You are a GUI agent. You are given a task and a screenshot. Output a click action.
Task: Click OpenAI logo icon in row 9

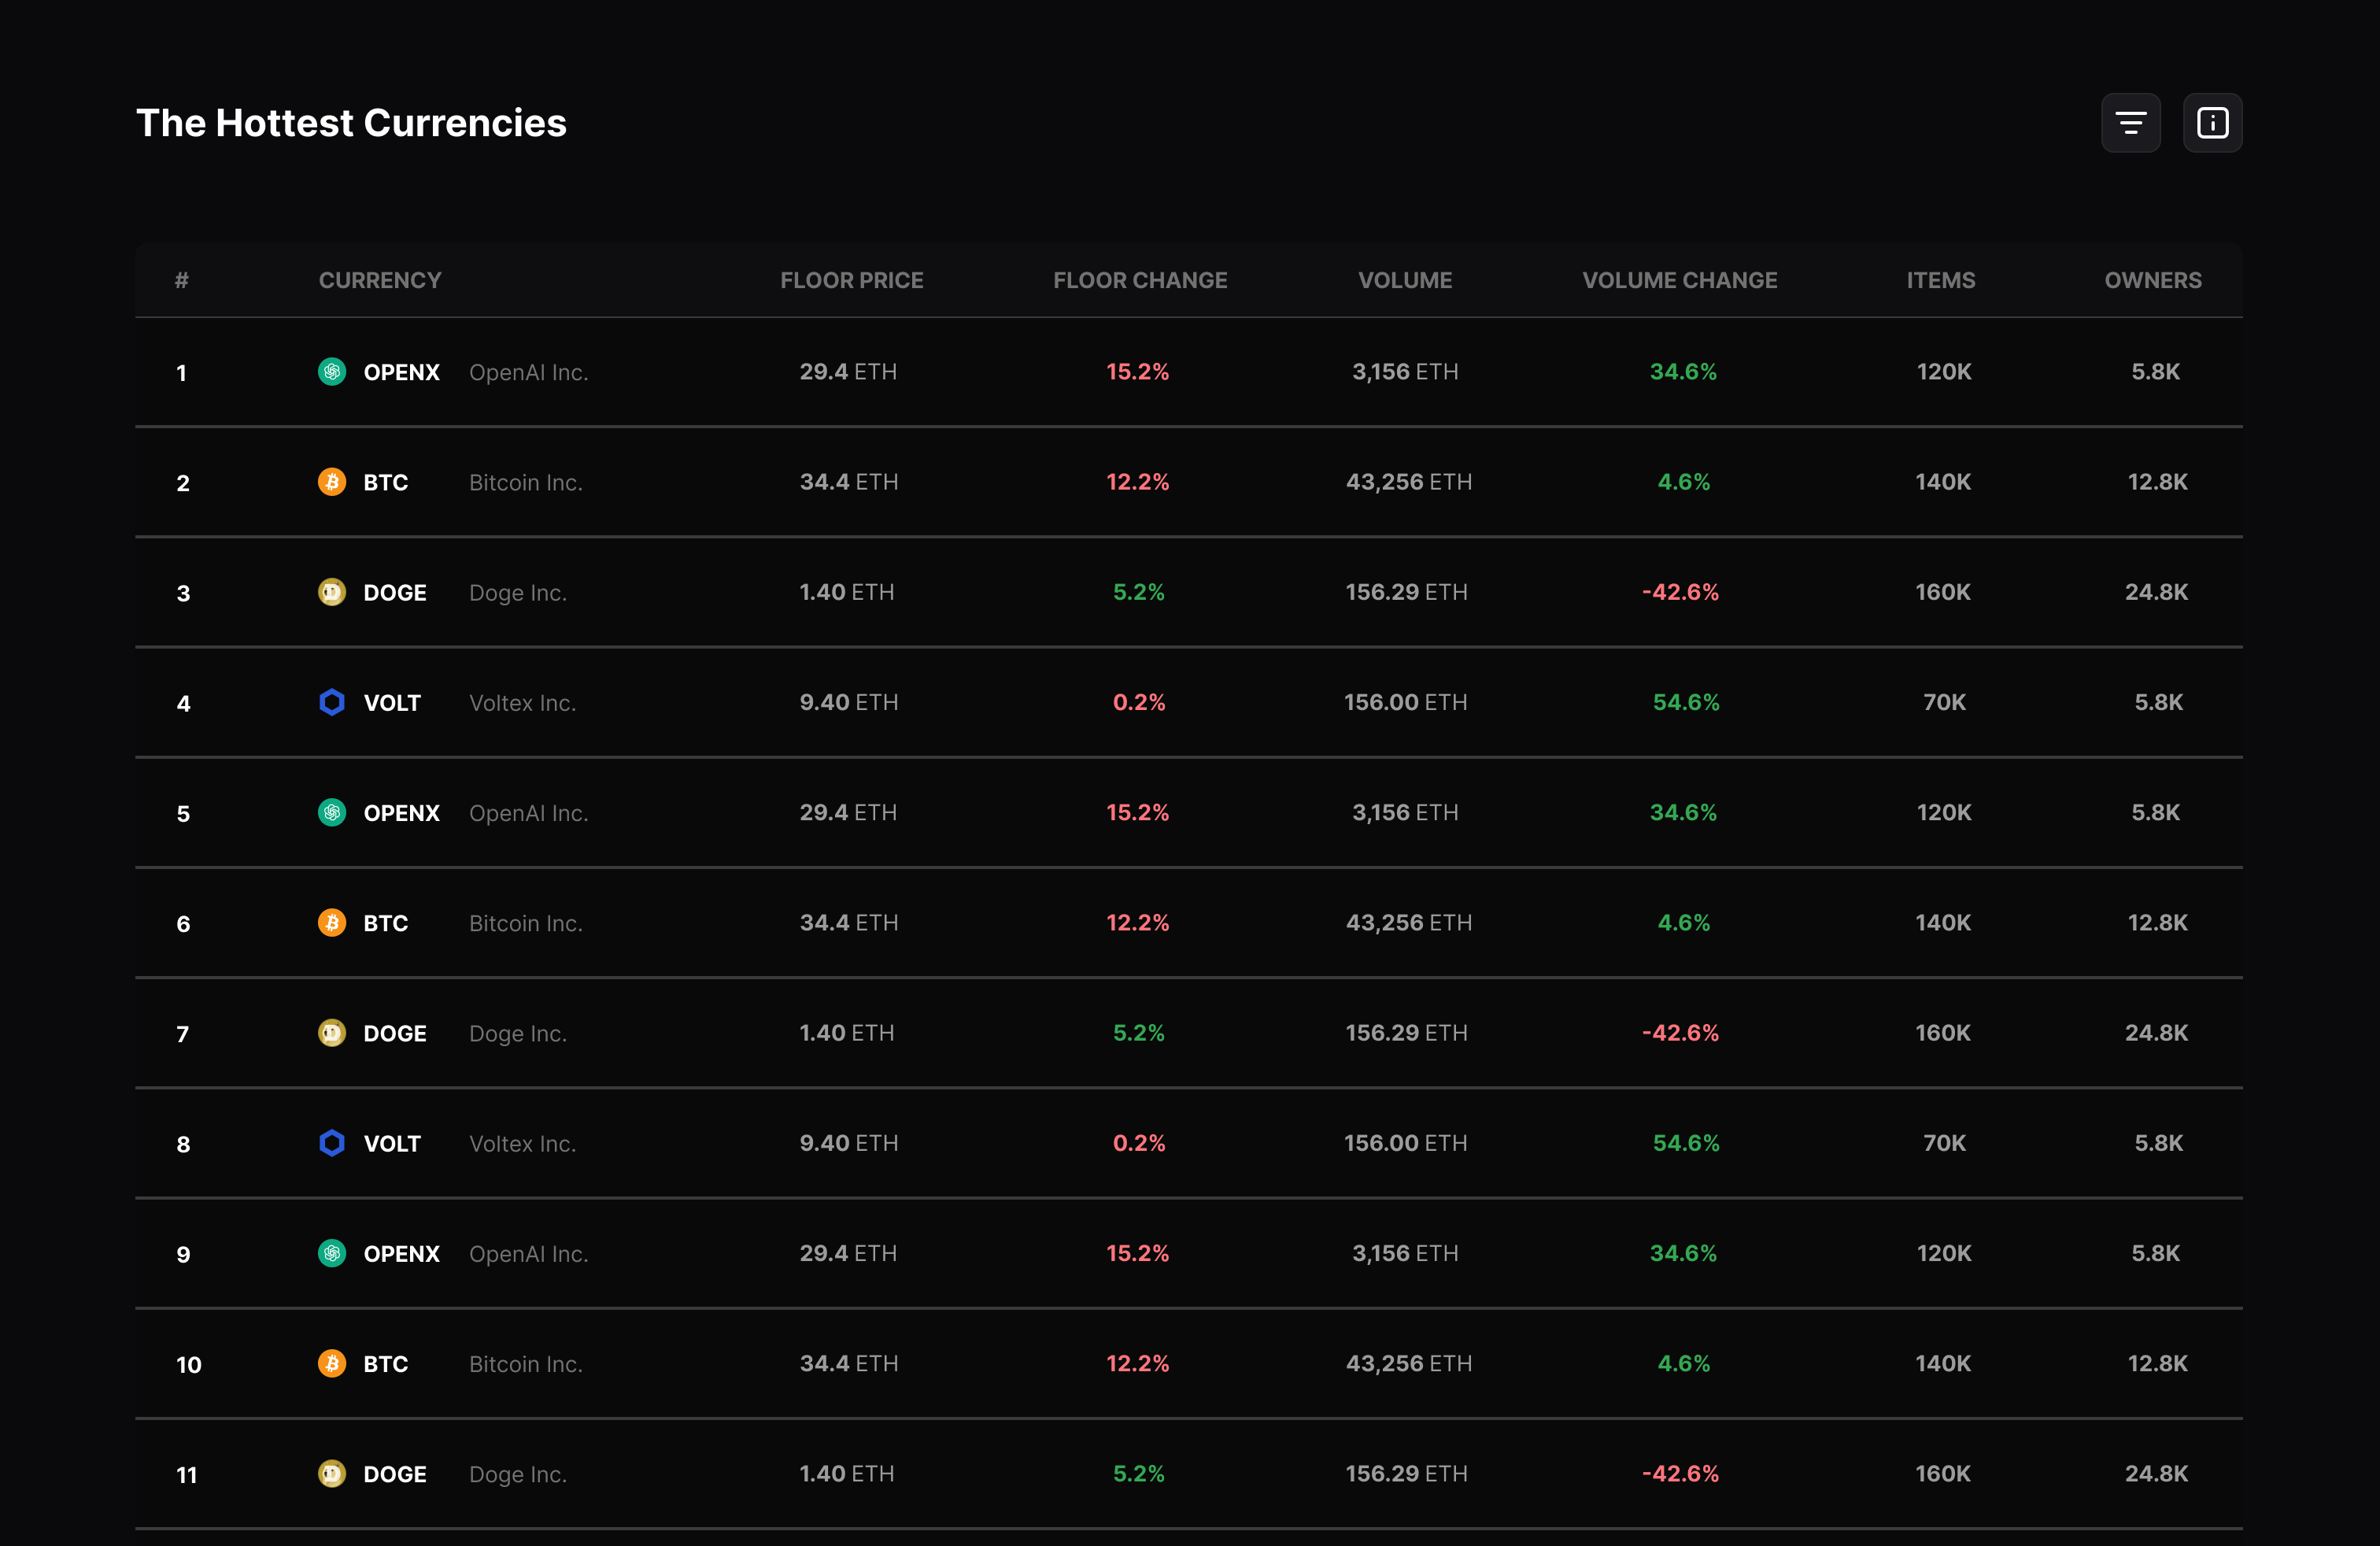(332, 1253)
